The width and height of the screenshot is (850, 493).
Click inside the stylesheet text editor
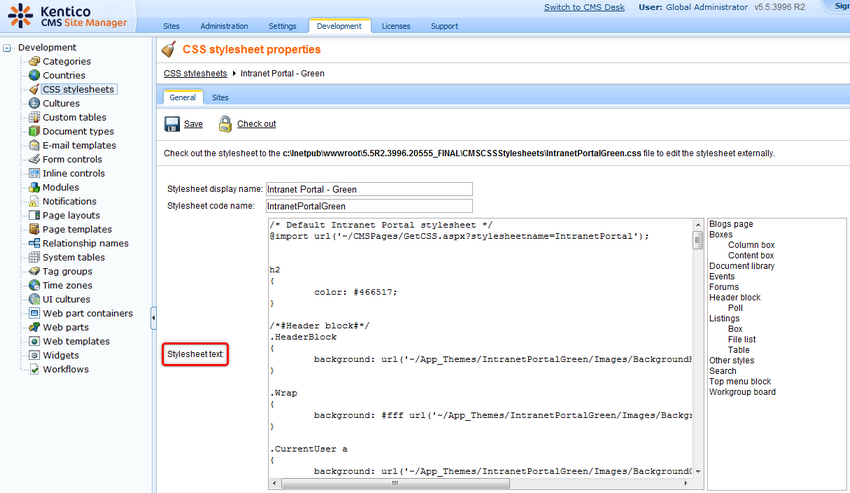pos(480,348)
